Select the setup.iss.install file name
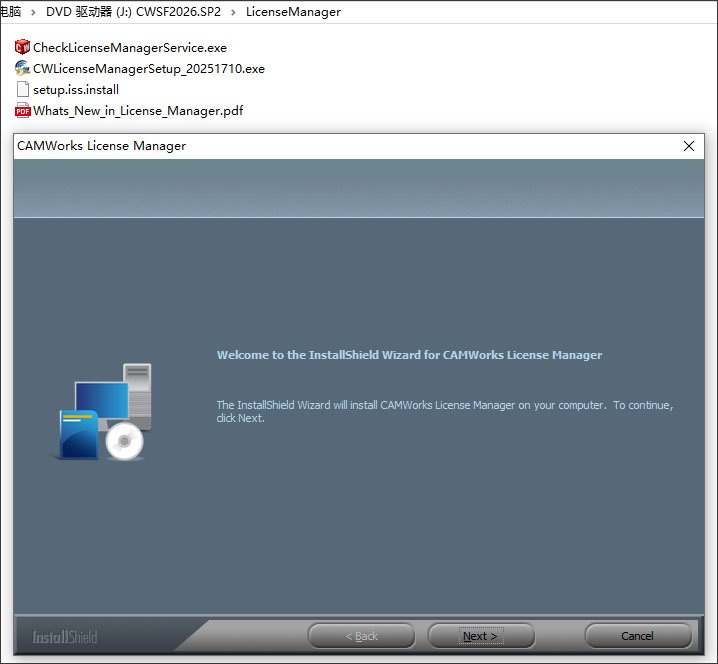This screenshot has height=664, width=718. pyautogui.click(x=76, y=90)
